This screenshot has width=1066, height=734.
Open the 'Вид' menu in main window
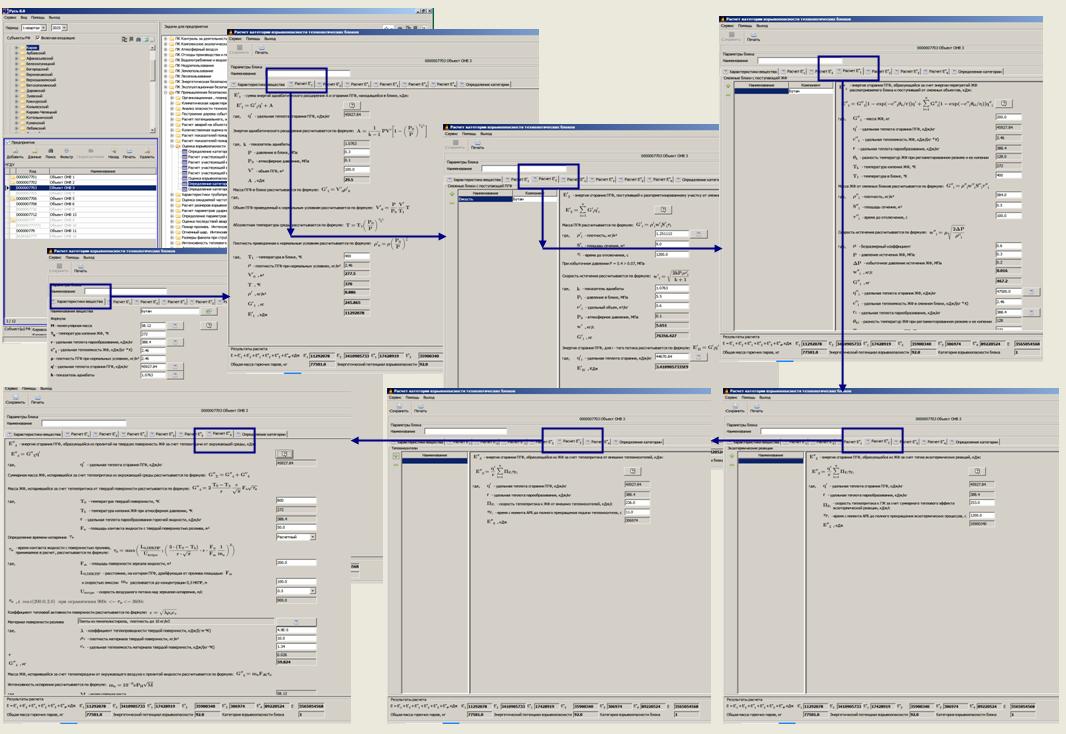click(22, 18)
